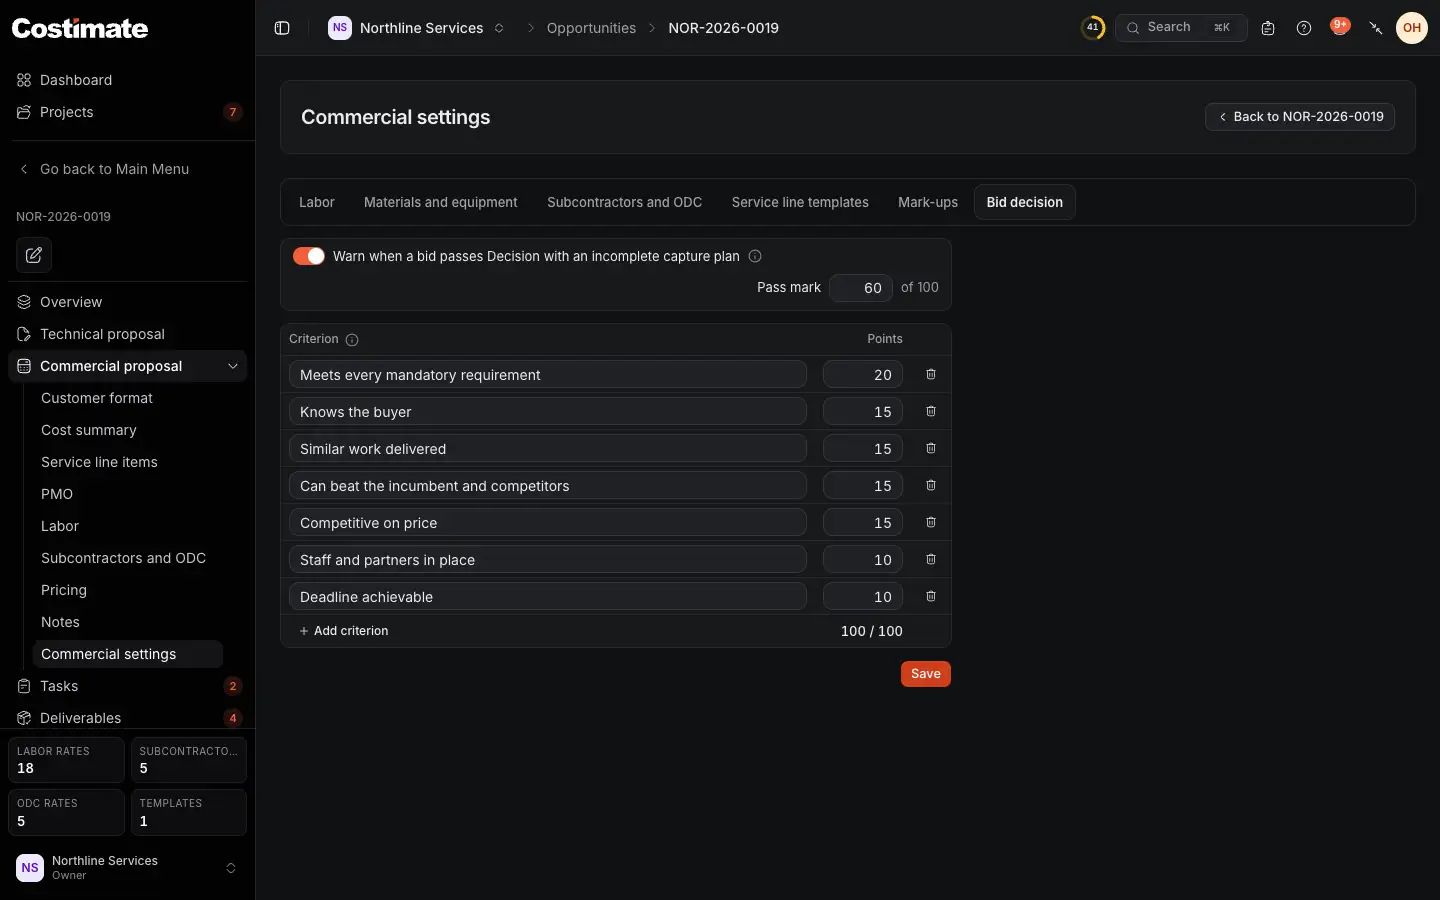Click the 100 / 100 points total

pos(872,631)
